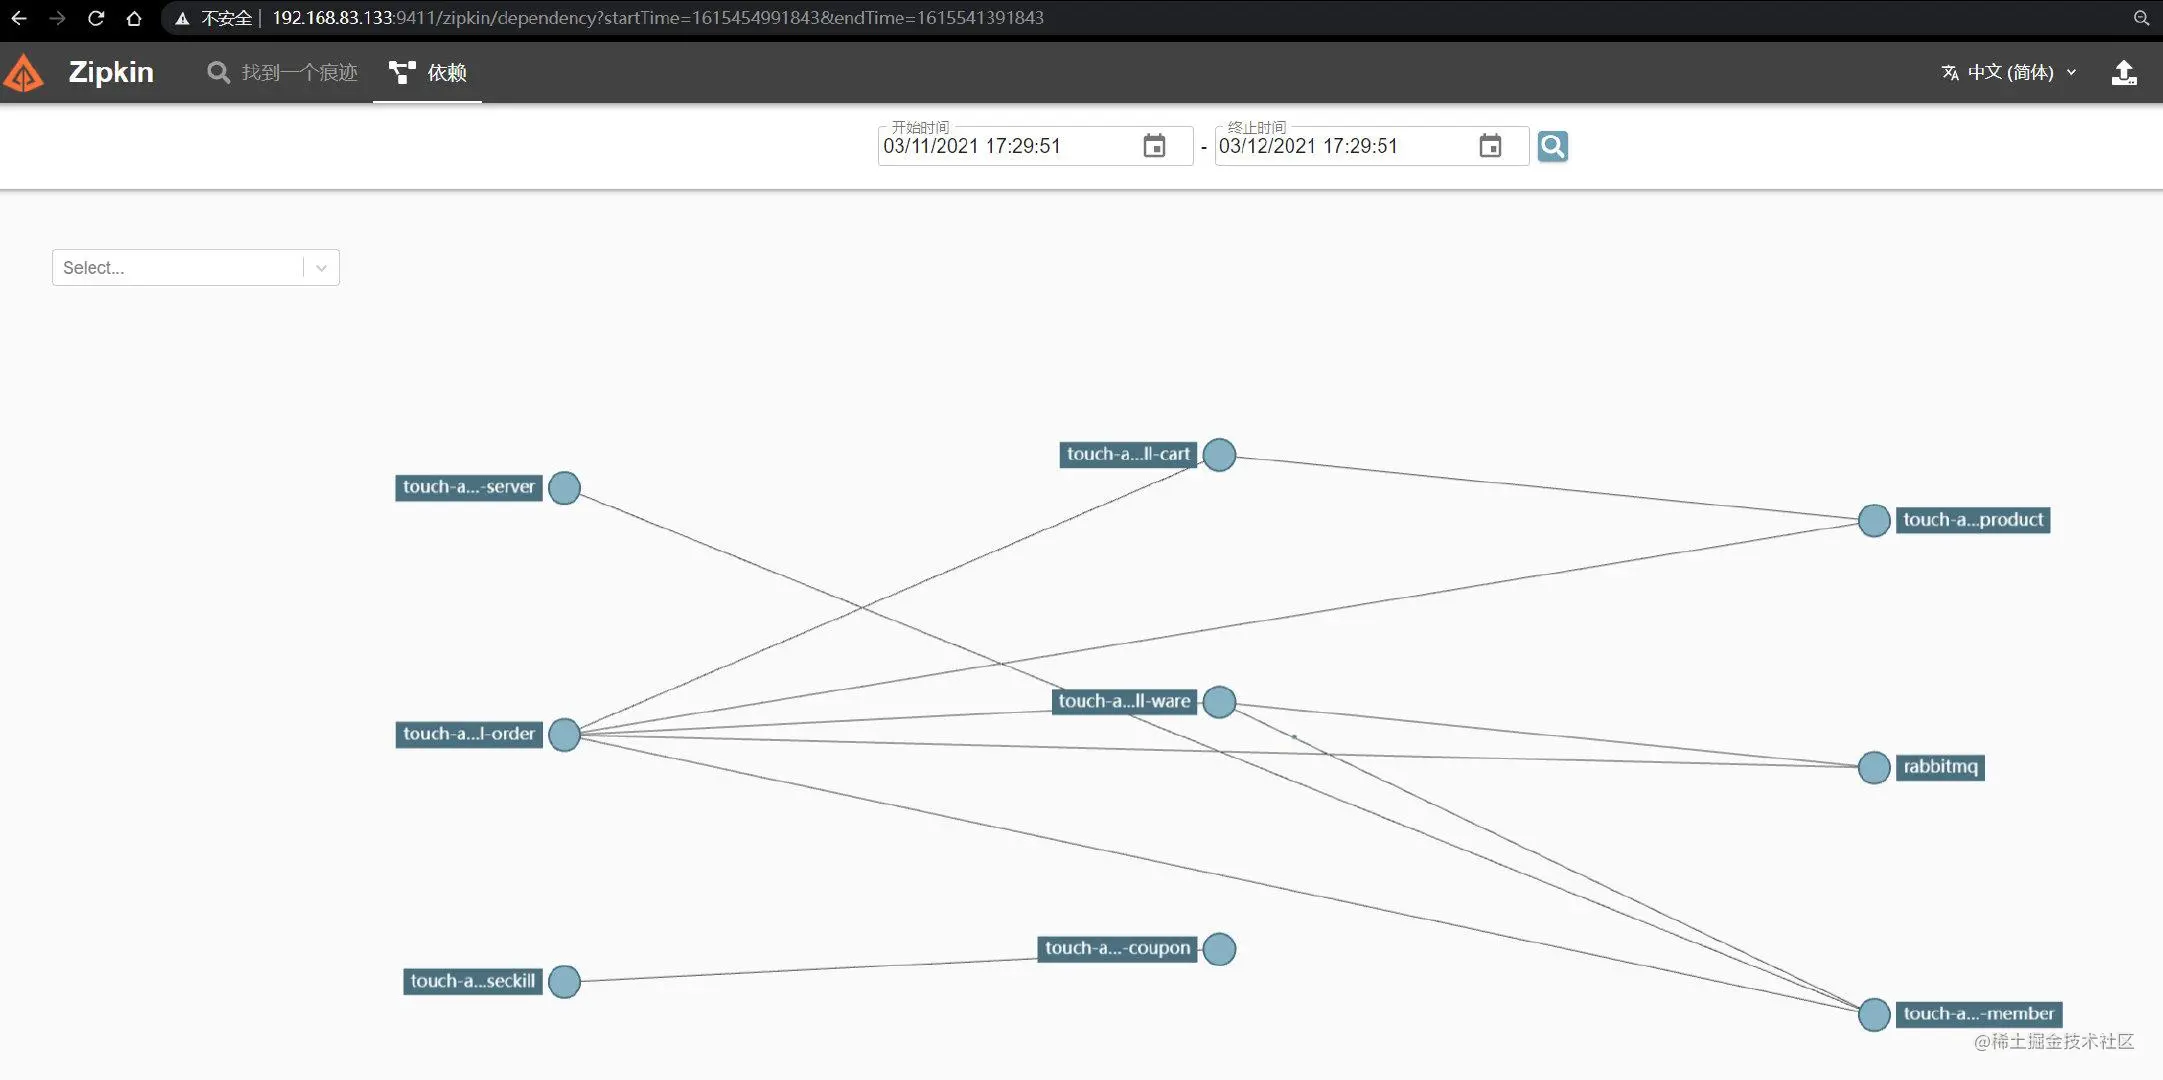Select the 依赖 tab
This screenshot has width=2163, height=1080.
click(x=427, y=73)
